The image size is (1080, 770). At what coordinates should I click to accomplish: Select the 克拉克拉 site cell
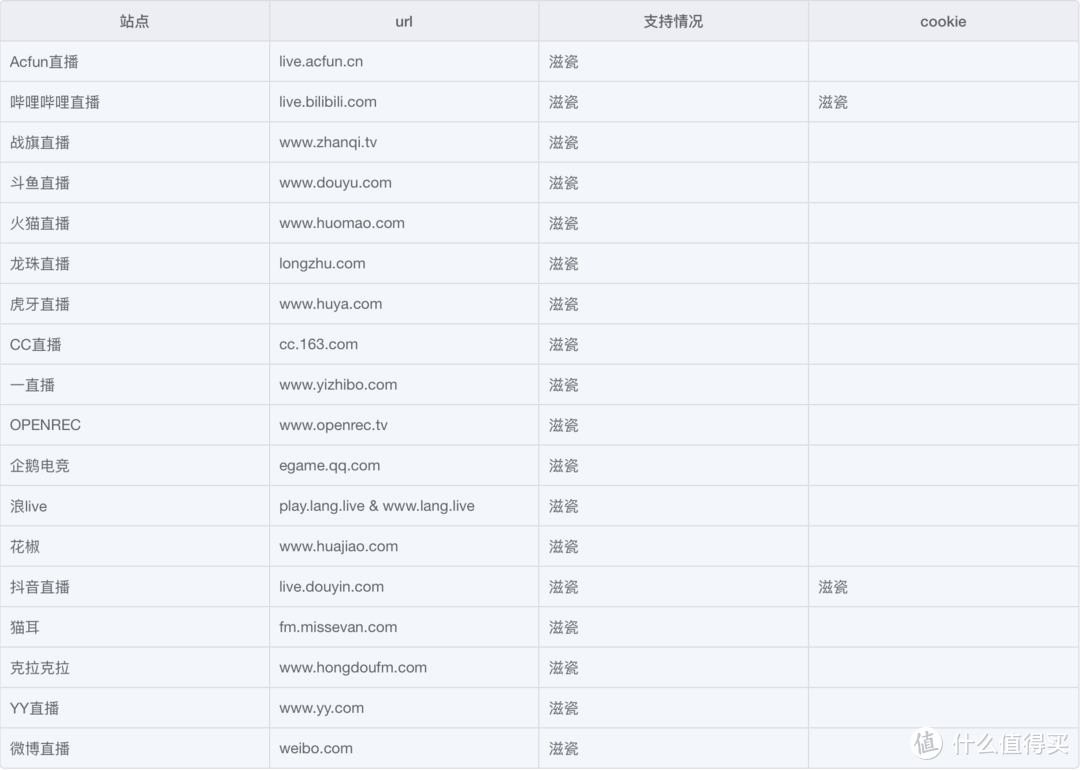click(x=134, y=667)
